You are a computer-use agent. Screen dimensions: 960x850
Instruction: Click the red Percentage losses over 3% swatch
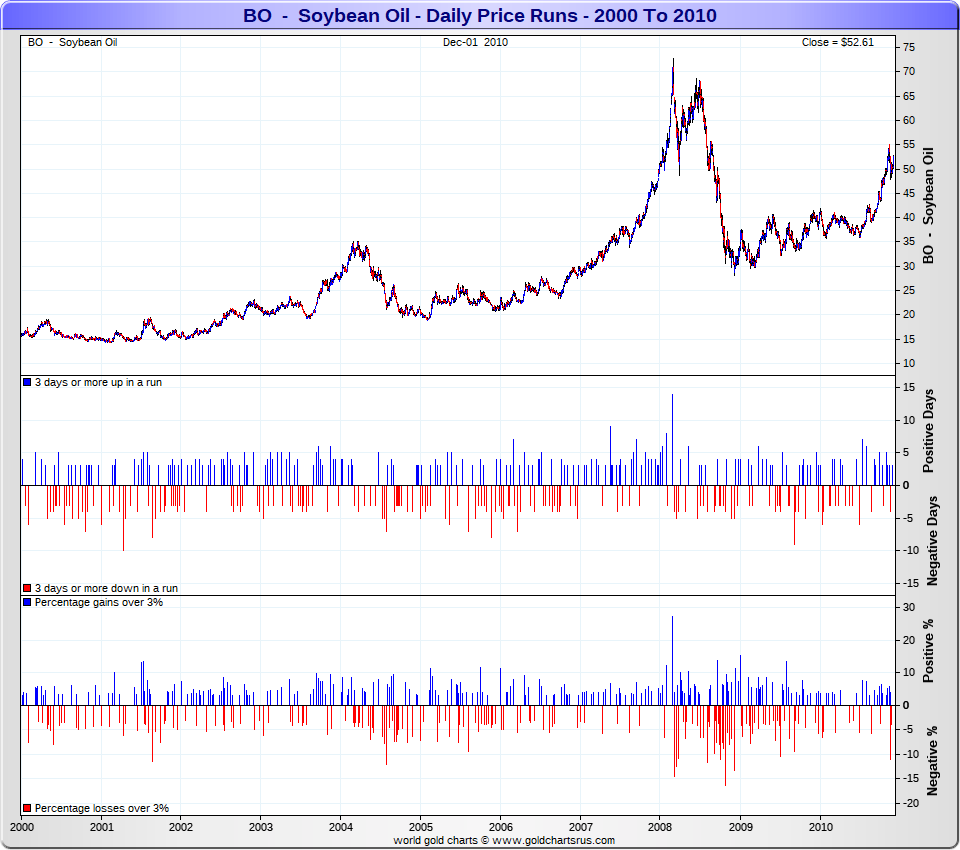click(x=27, y=808)
